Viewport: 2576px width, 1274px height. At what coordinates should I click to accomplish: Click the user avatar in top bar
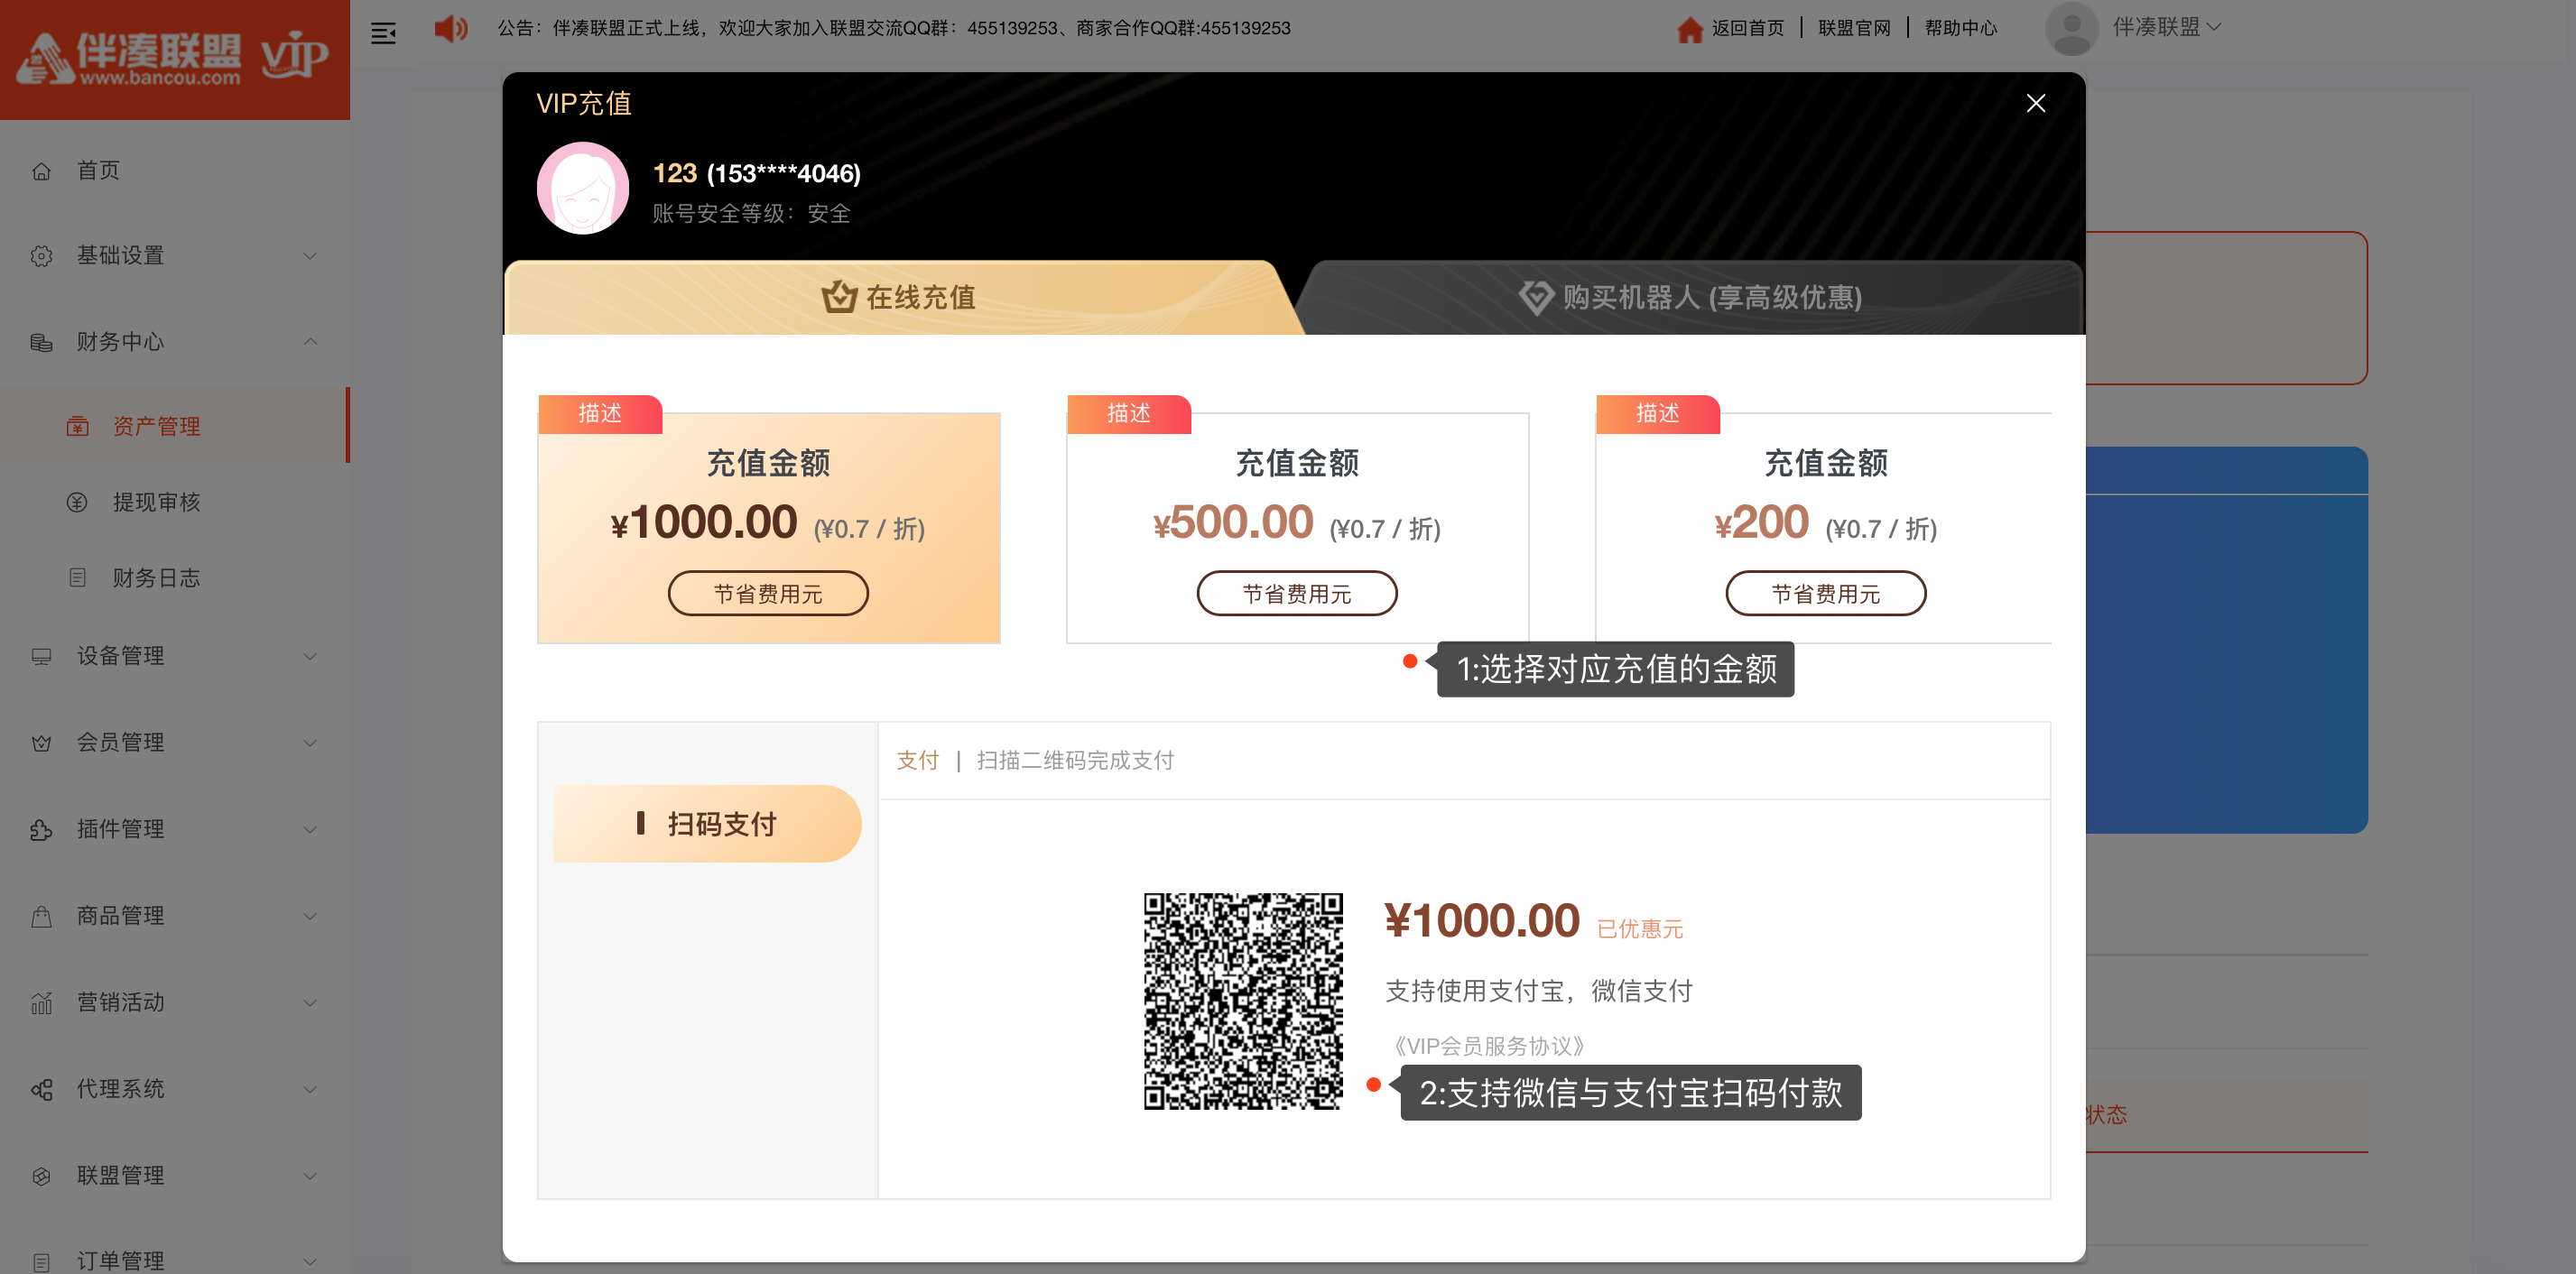click(x=2072, y=28)
